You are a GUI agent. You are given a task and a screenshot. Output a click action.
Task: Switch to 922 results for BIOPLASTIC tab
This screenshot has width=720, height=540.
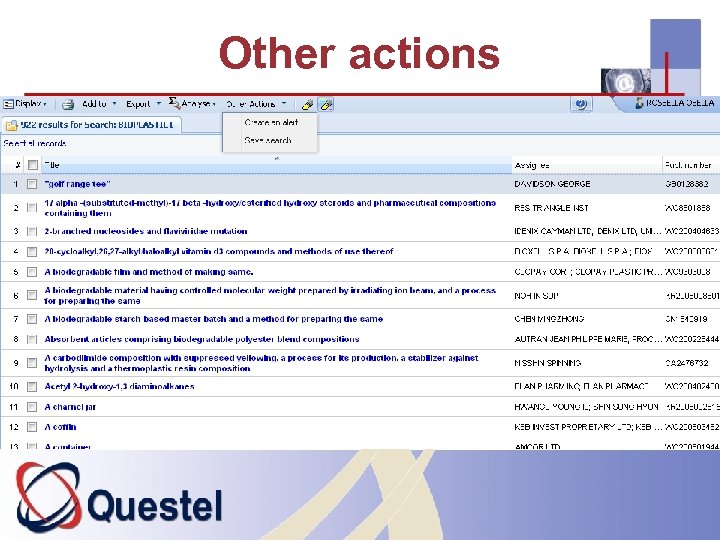[x=92, y=125]
